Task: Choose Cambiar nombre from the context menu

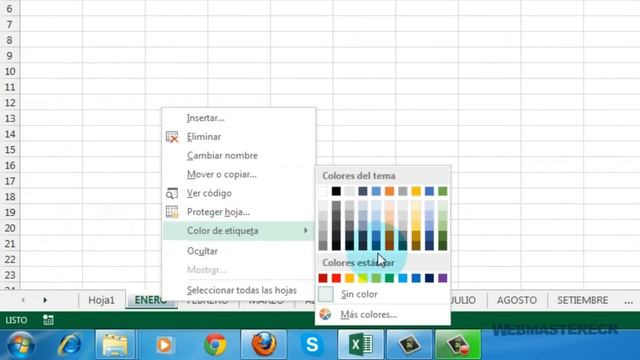Action: [x=222, y=156]
